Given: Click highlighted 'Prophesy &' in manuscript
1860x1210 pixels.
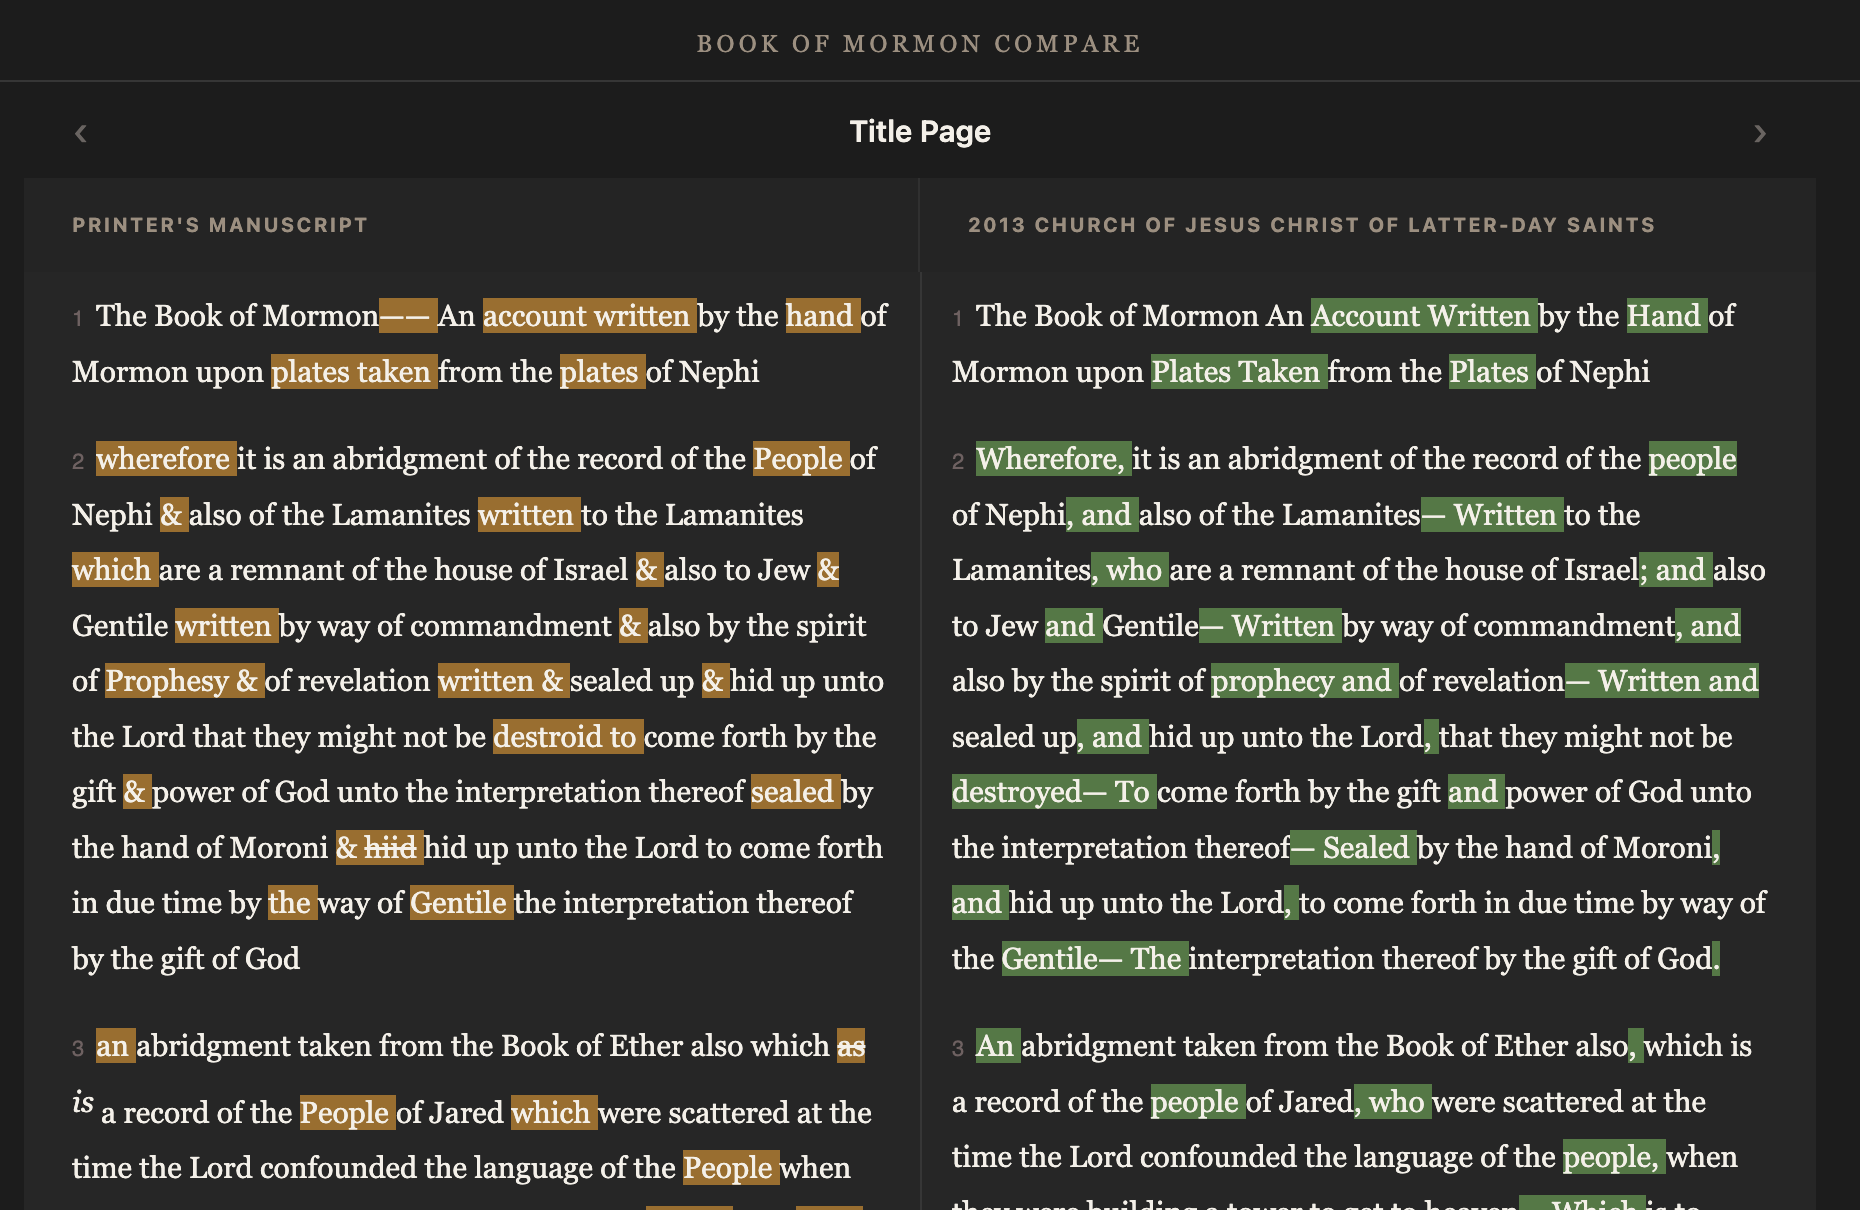Looking at the screenshot, I should click(184, 681).
